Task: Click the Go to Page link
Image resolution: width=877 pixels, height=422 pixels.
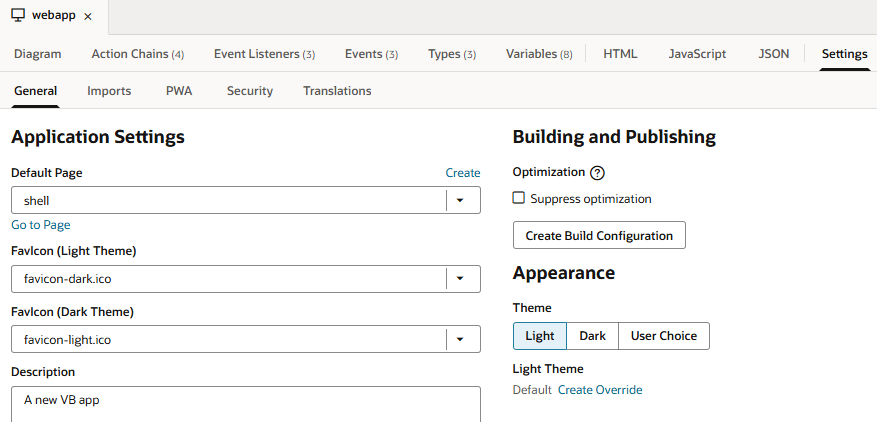Action: point(40,225)
